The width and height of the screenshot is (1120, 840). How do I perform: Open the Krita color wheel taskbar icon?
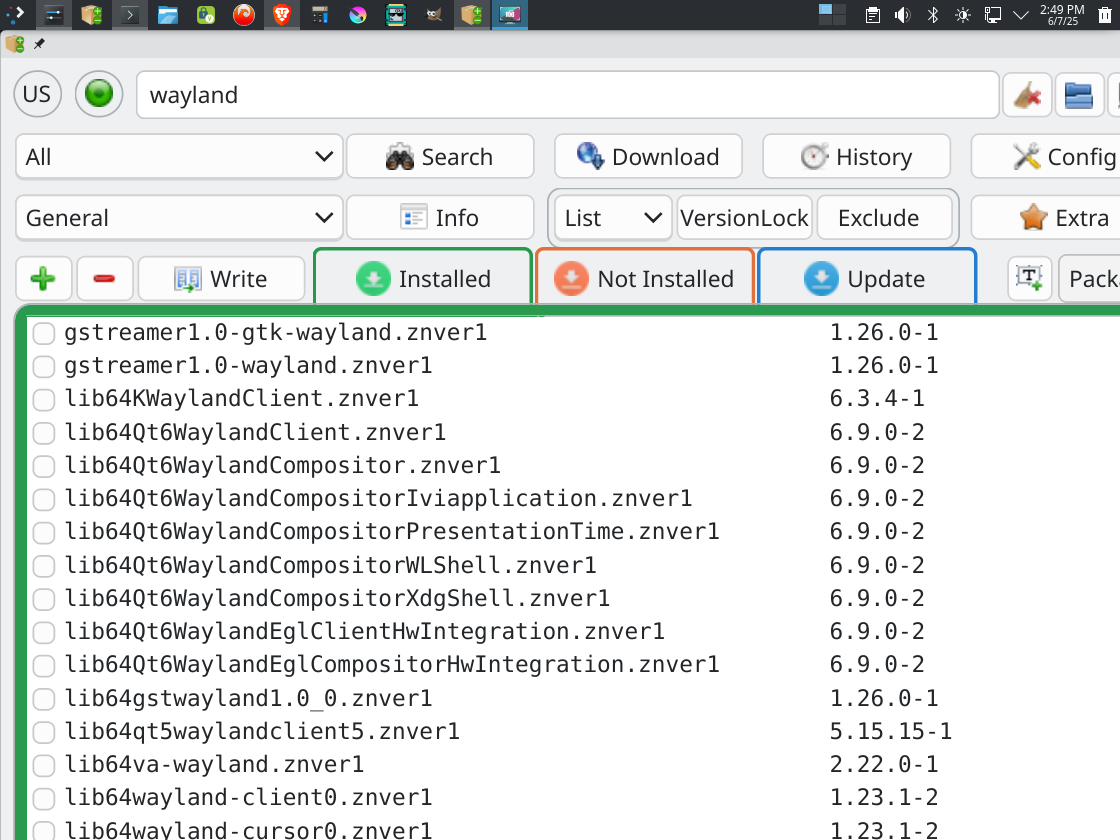(x=358, y=14)
